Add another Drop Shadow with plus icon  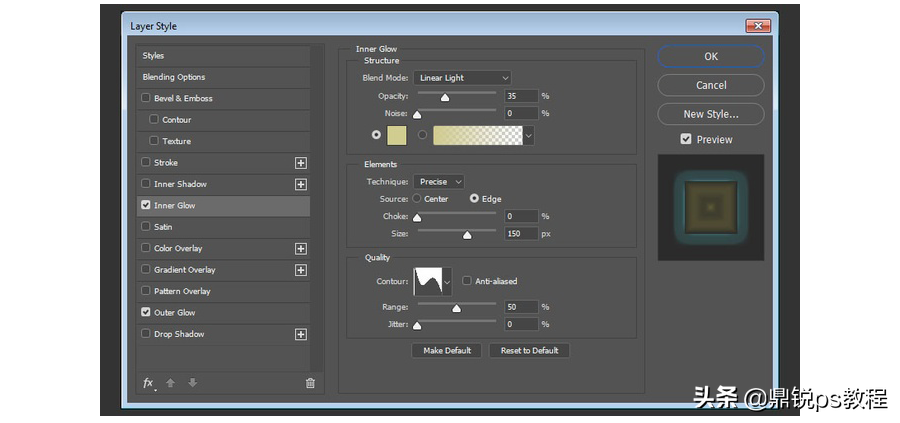pos(301,334)
